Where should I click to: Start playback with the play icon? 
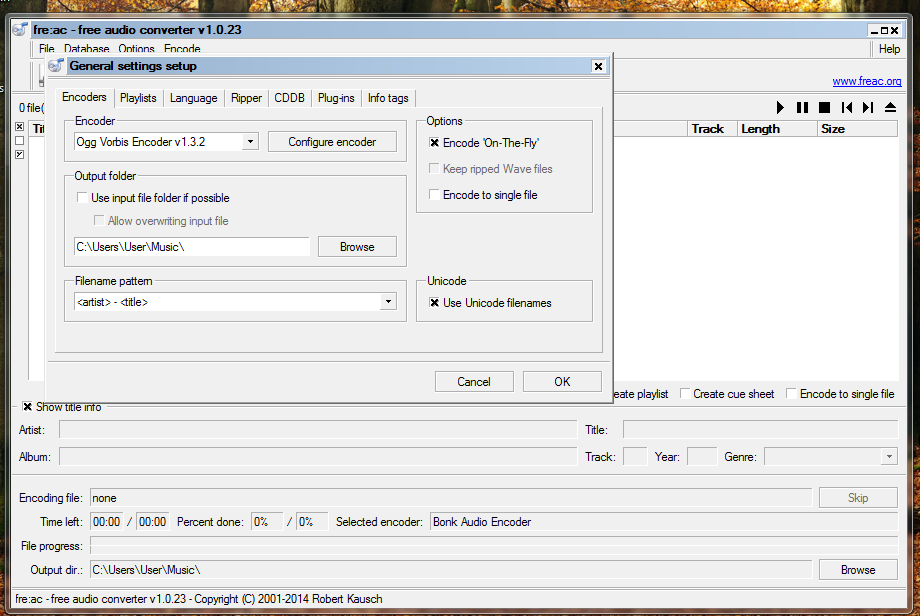click(x=780, y=107)
